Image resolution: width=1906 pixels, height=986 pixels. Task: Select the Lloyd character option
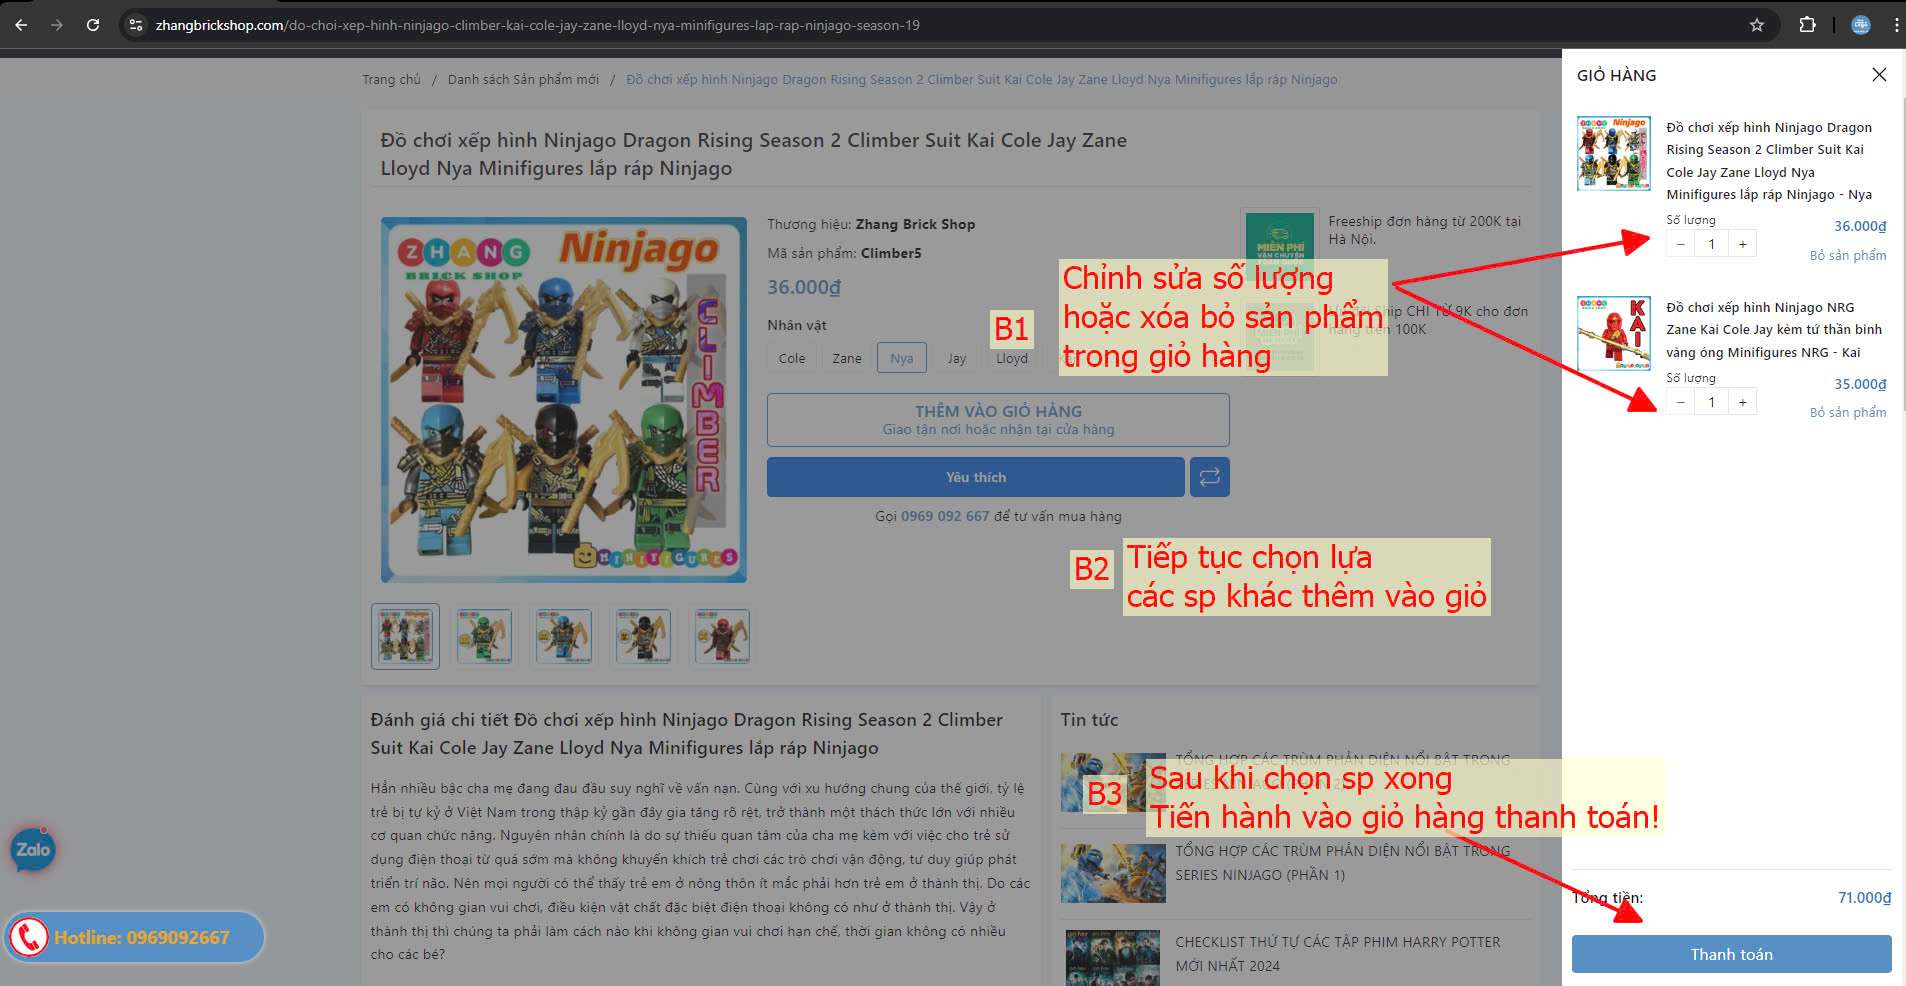tap(1011, 358)
